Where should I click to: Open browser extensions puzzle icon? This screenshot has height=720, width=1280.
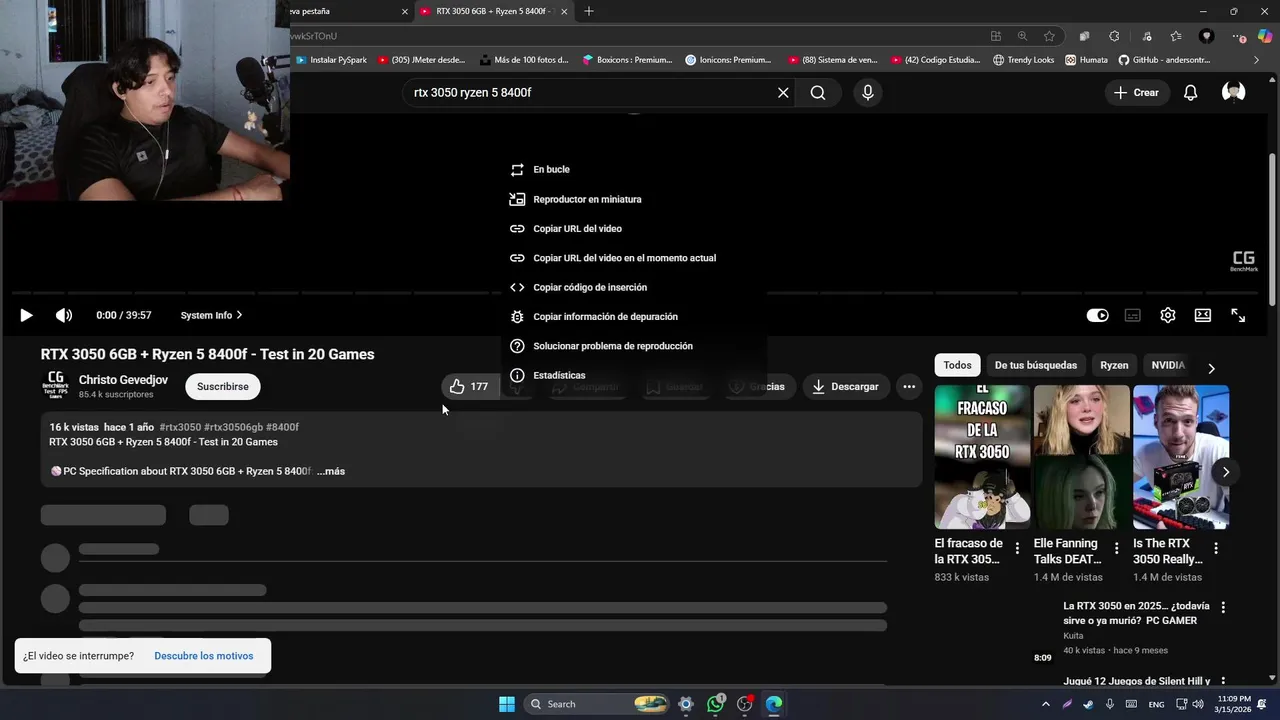tap(1114, 36)
